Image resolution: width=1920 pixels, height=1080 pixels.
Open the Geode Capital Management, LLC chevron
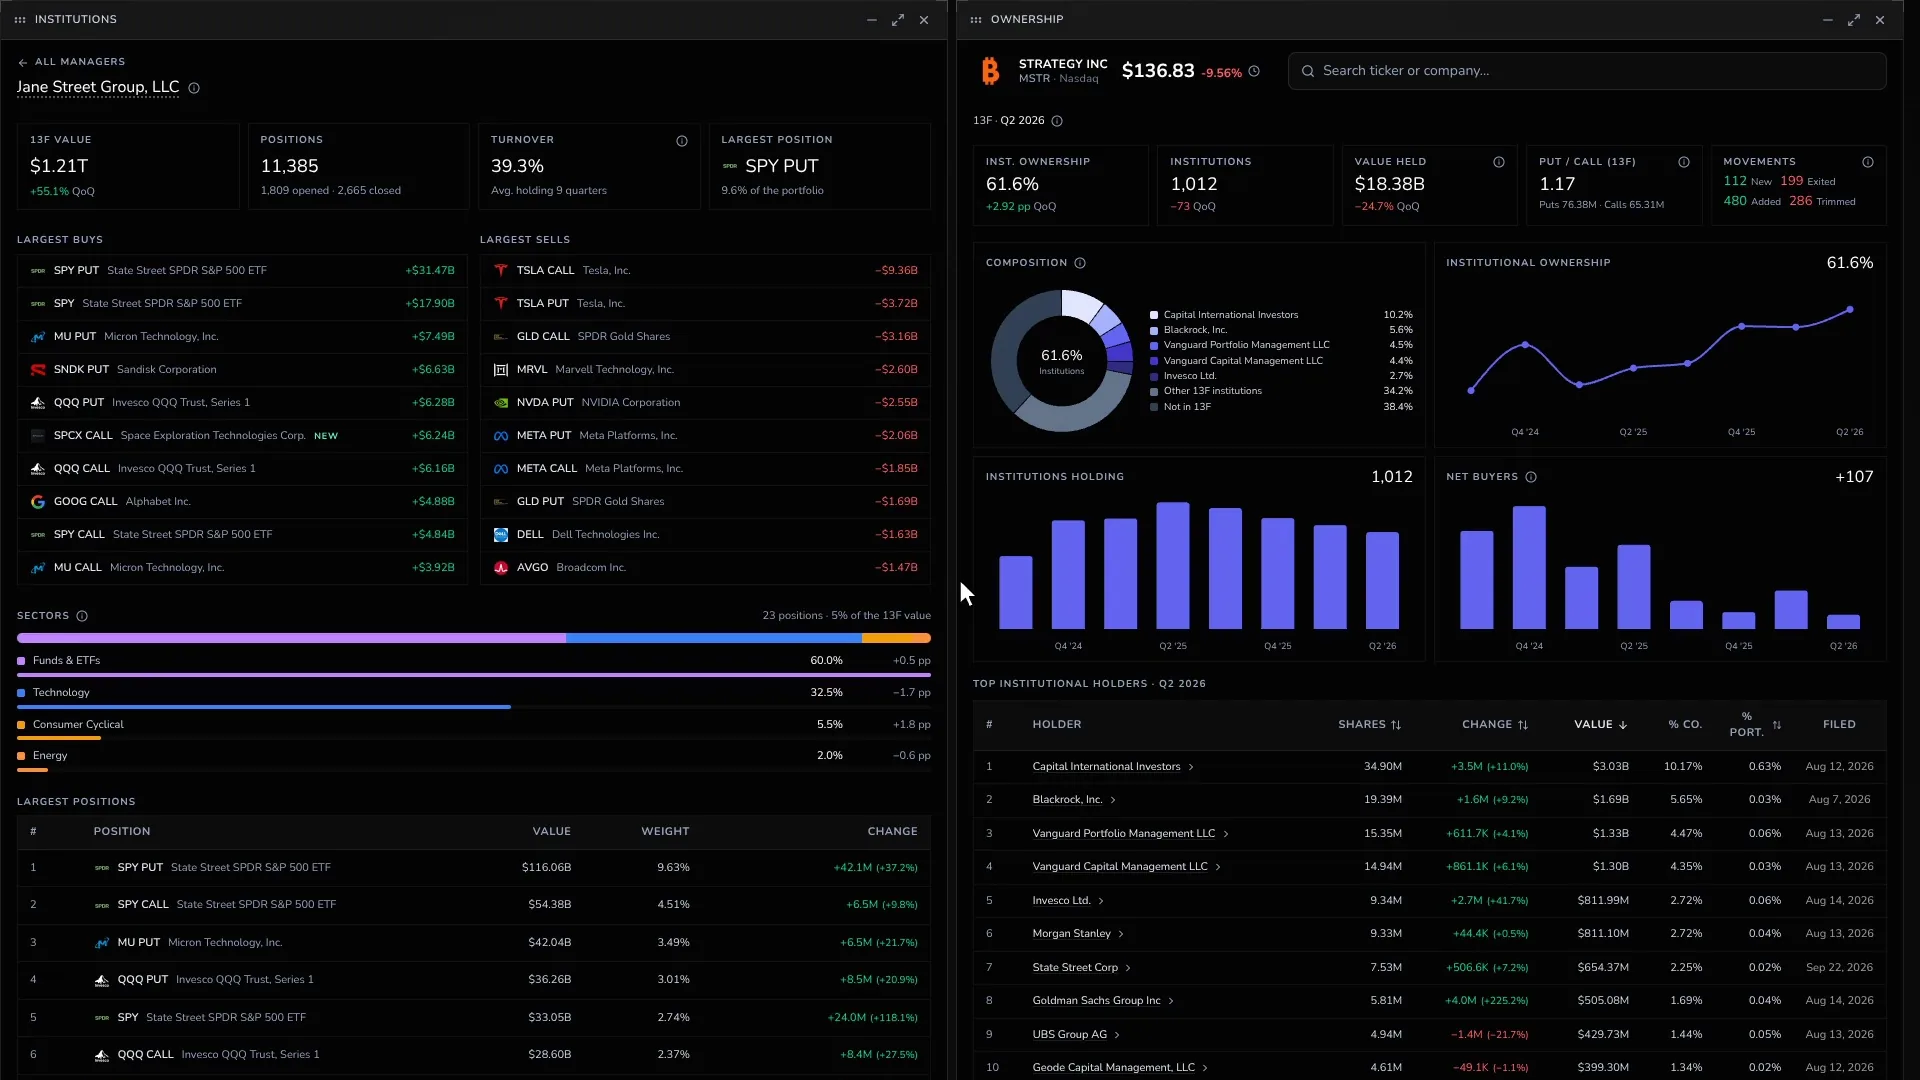pyautogui.click(x=1205, y=1068)
